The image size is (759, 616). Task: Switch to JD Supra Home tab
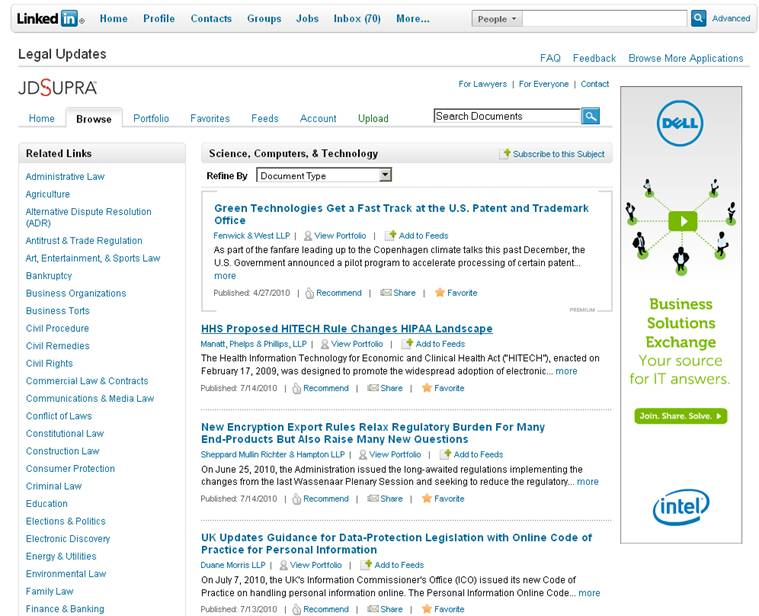42,118
